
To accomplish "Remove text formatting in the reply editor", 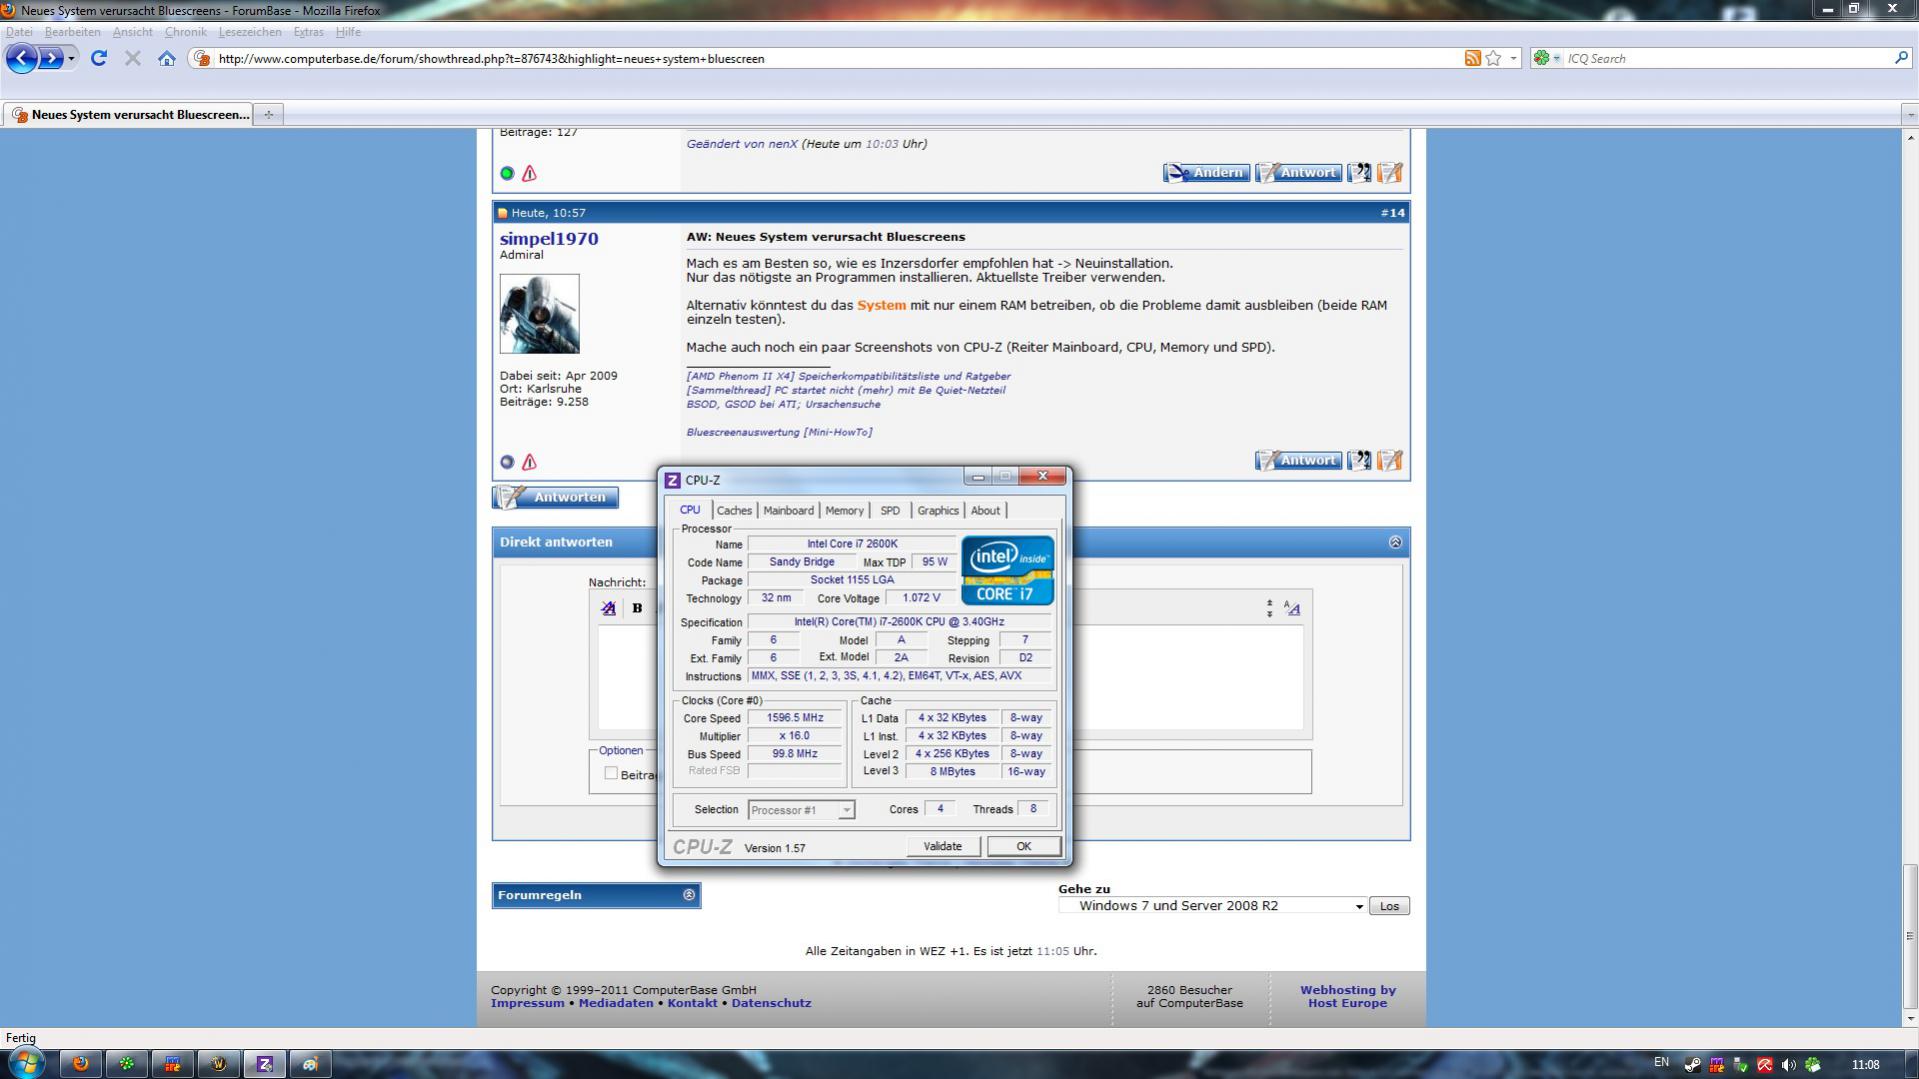I will [x=608, y=608].
